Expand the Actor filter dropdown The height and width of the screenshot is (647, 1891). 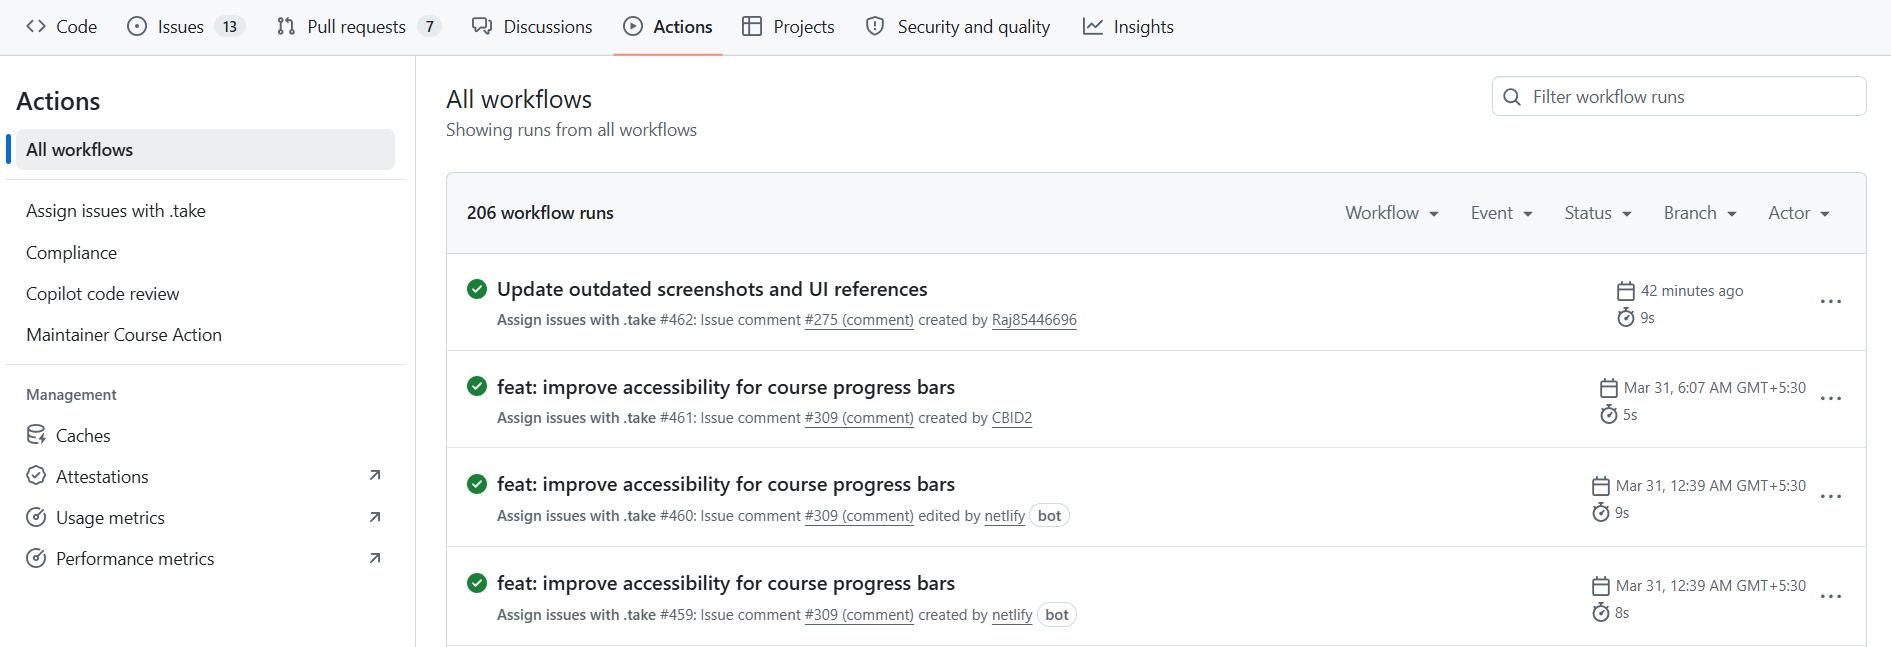coord(1798,213)
